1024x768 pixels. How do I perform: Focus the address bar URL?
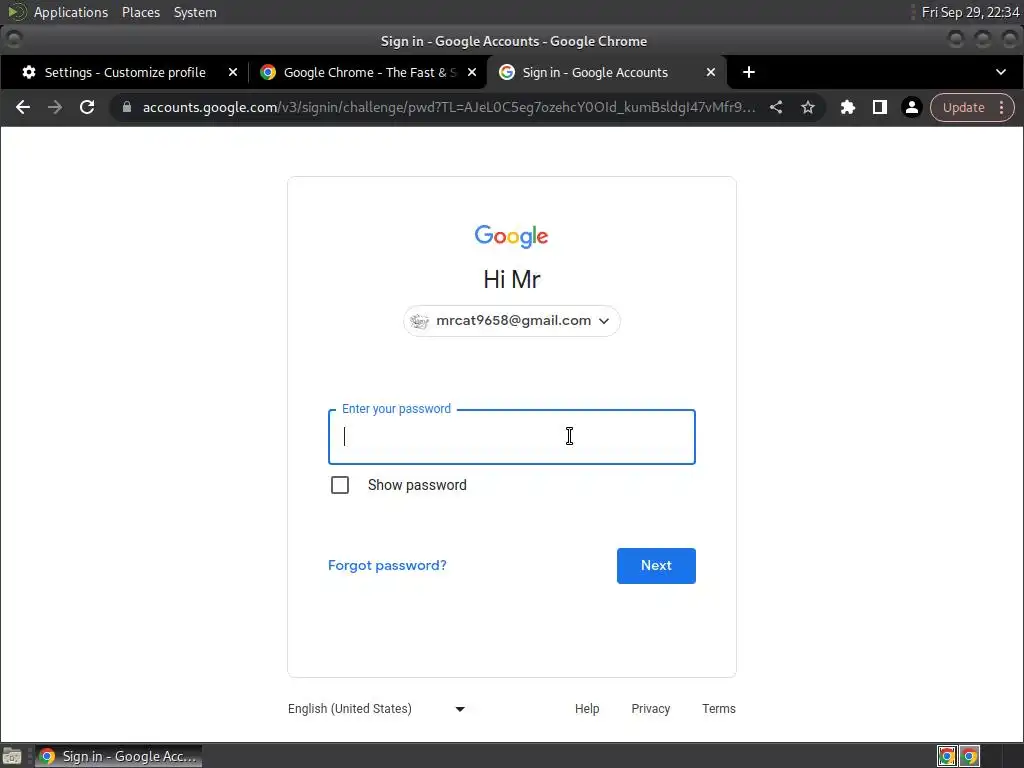tap(449, 107)
